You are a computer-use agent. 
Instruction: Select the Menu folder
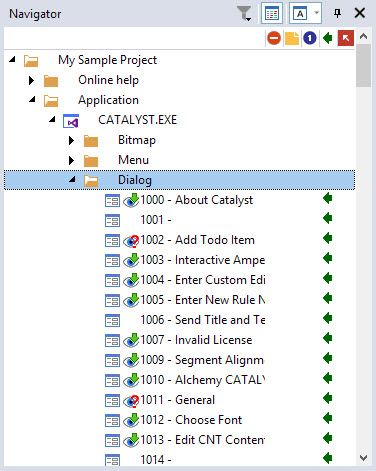coord(133,160)
